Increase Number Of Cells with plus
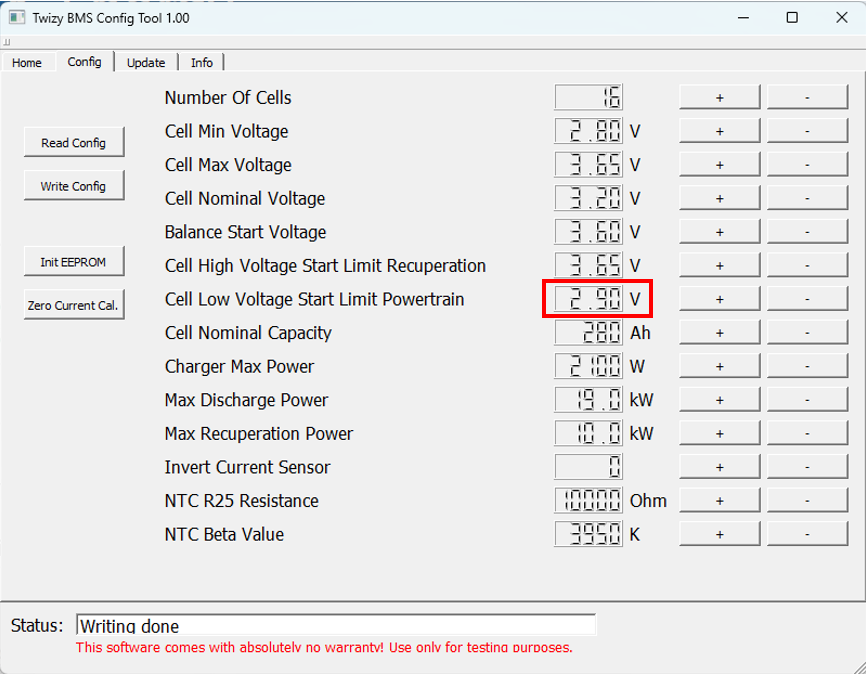 tap(719, 98)
